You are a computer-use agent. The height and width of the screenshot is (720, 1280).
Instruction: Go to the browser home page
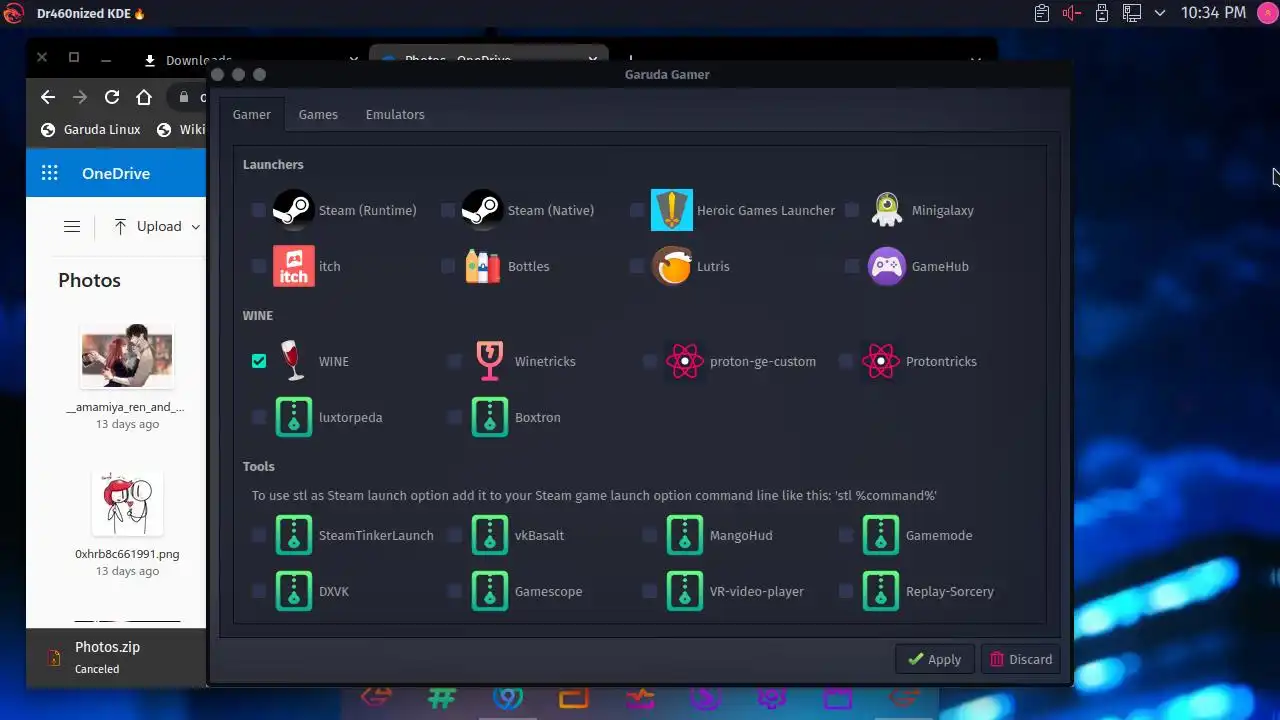click(144, 97)
